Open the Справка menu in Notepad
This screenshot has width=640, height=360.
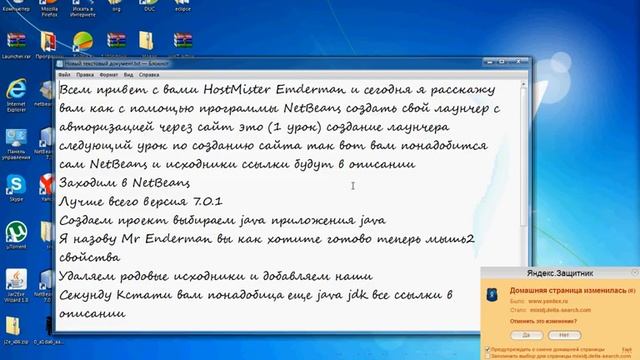click(x=149, y=75)
